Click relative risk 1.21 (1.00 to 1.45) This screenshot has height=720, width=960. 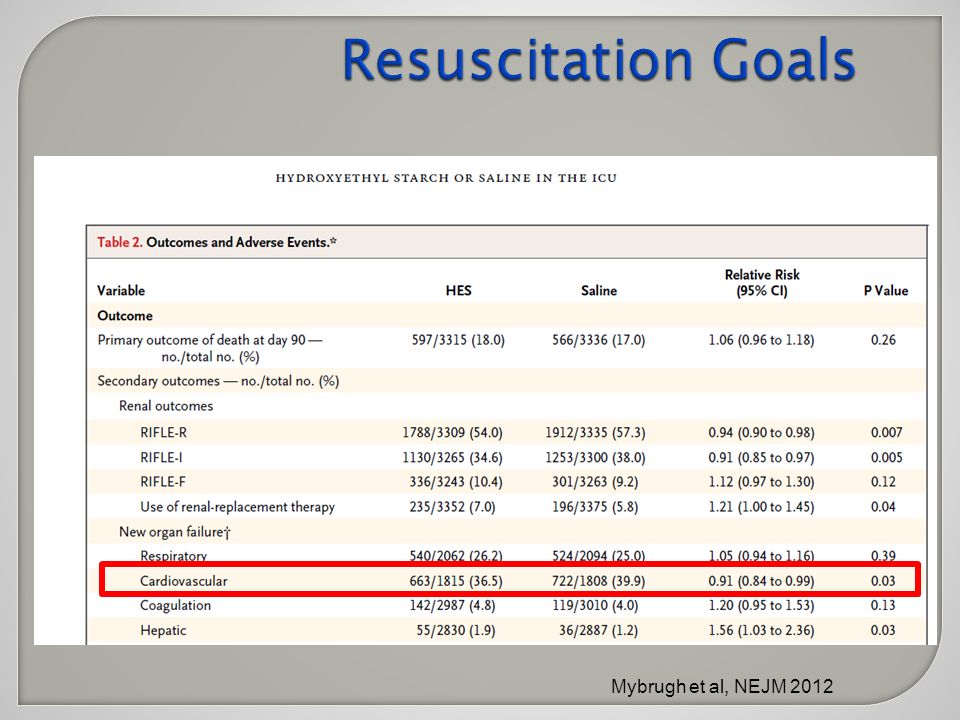click(x=761, y=507)
